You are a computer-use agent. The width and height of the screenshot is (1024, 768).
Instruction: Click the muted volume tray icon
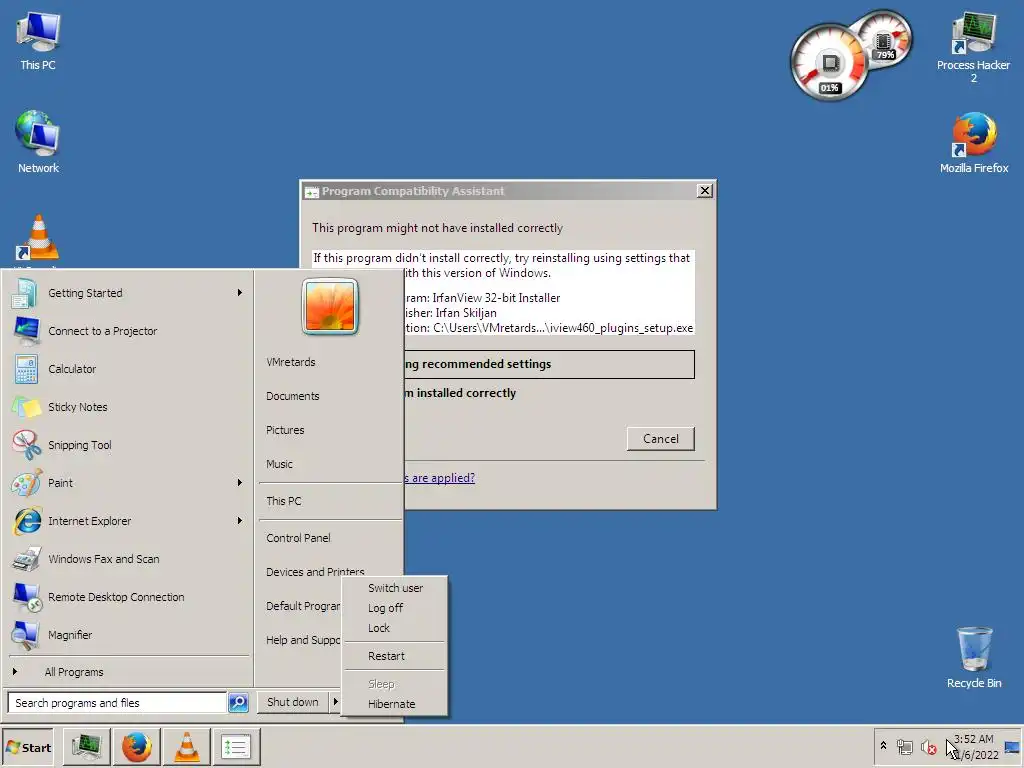929,746
